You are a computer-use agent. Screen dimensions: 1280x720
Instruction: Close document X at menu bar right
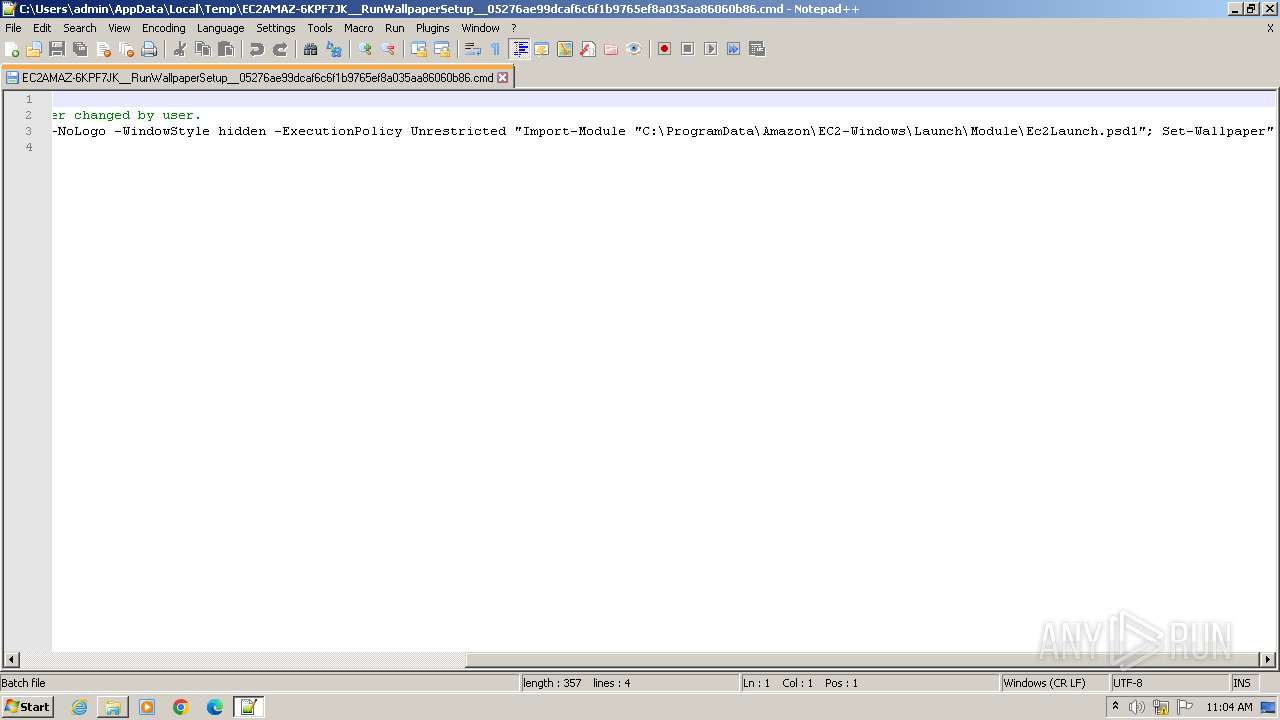pos(1270,28)
